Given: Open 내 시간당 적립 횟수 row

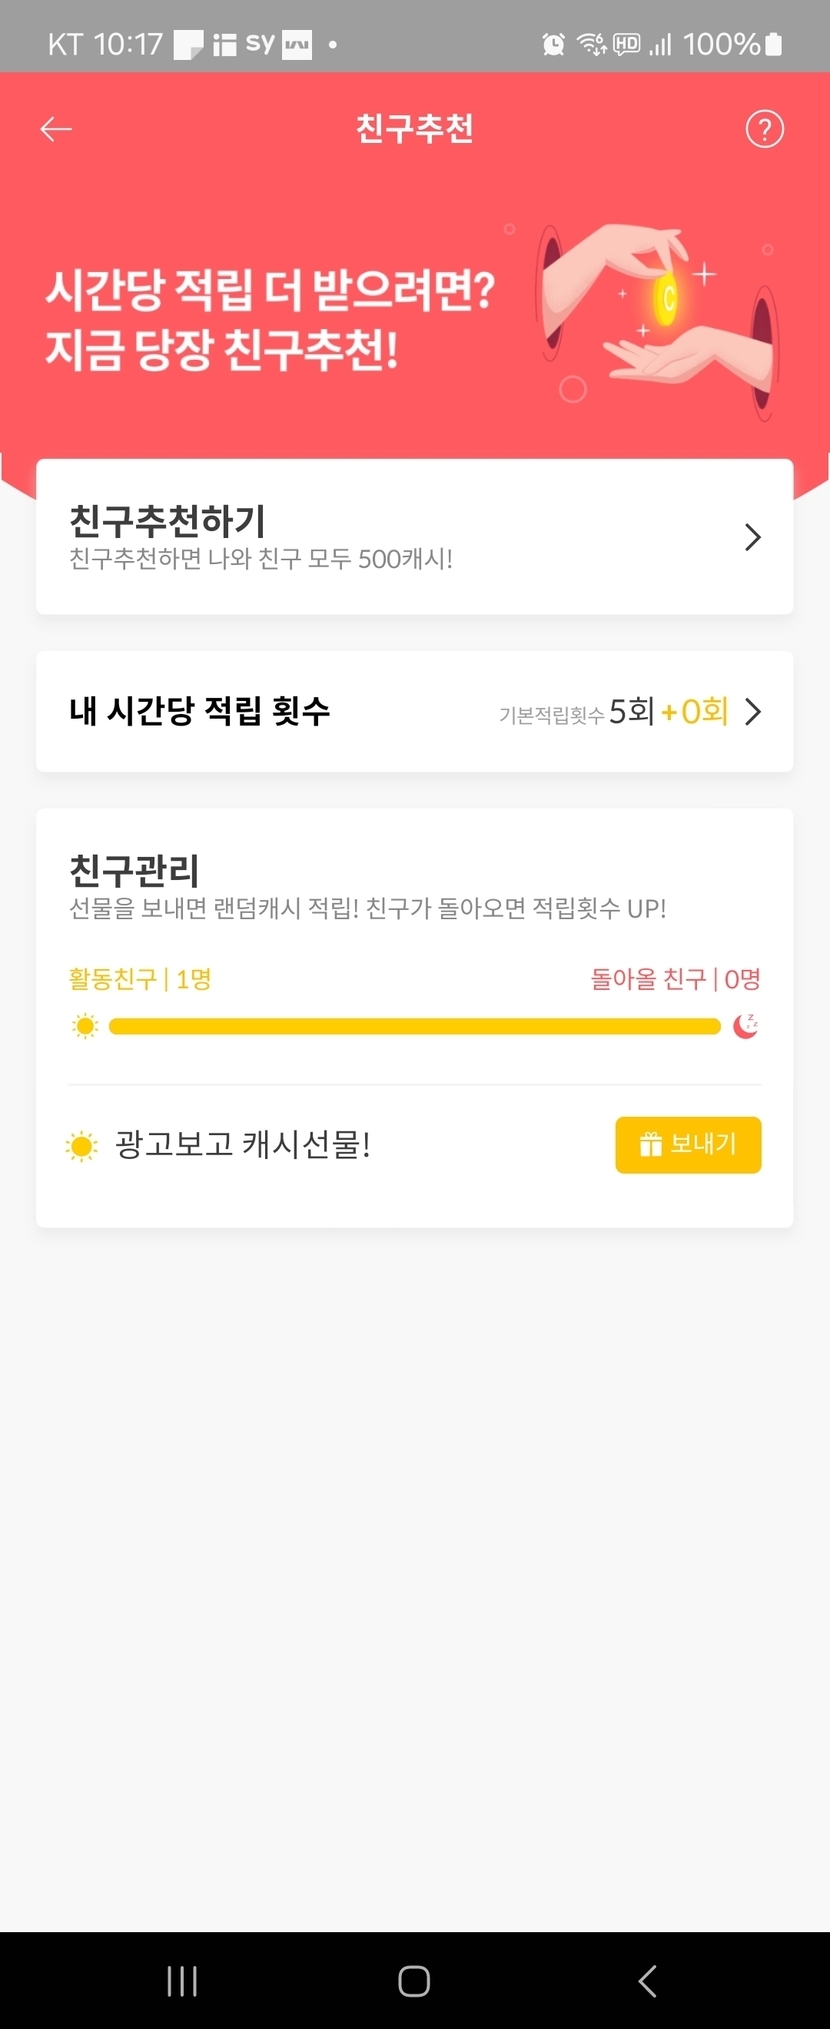Looking at the screenshot, I should click(200, 711).
